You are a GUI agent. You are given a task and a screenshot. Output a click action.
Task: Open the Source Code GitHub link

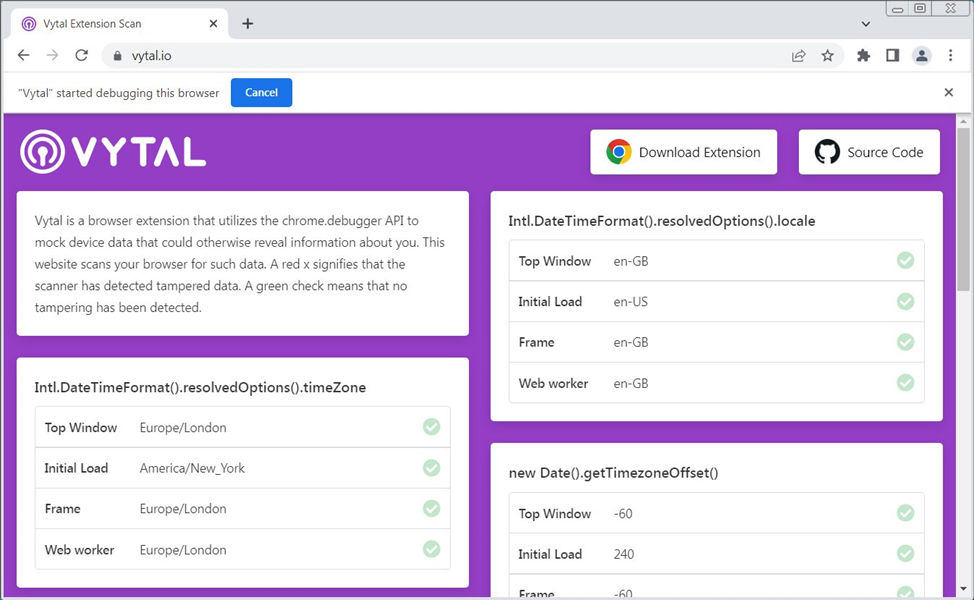pyautogui.click(x=869, y=152)
